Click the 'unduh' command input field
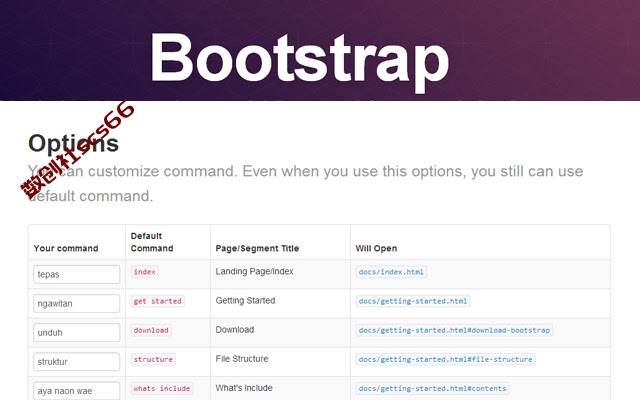This screenshot has height=400, width=640. 77,333
